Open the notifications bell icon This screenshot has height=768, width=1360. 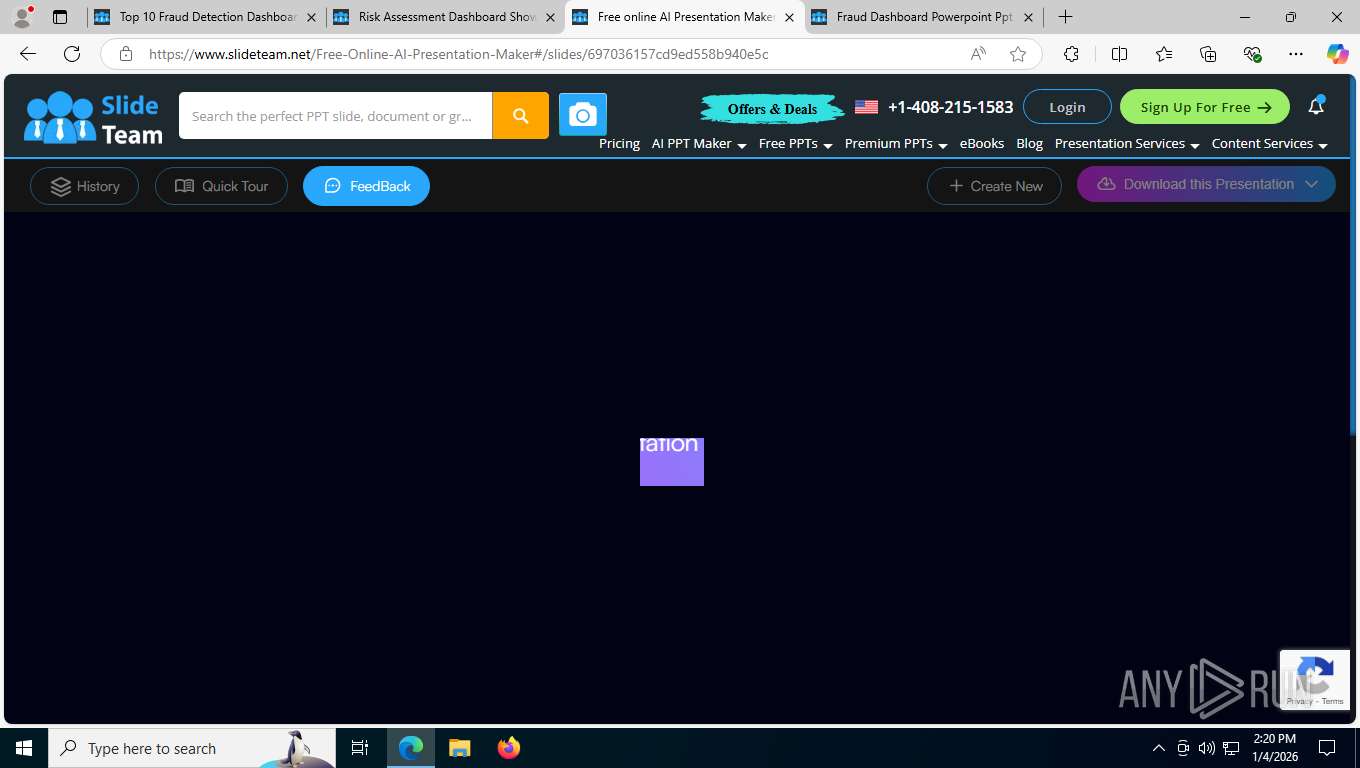(1316, 106)
